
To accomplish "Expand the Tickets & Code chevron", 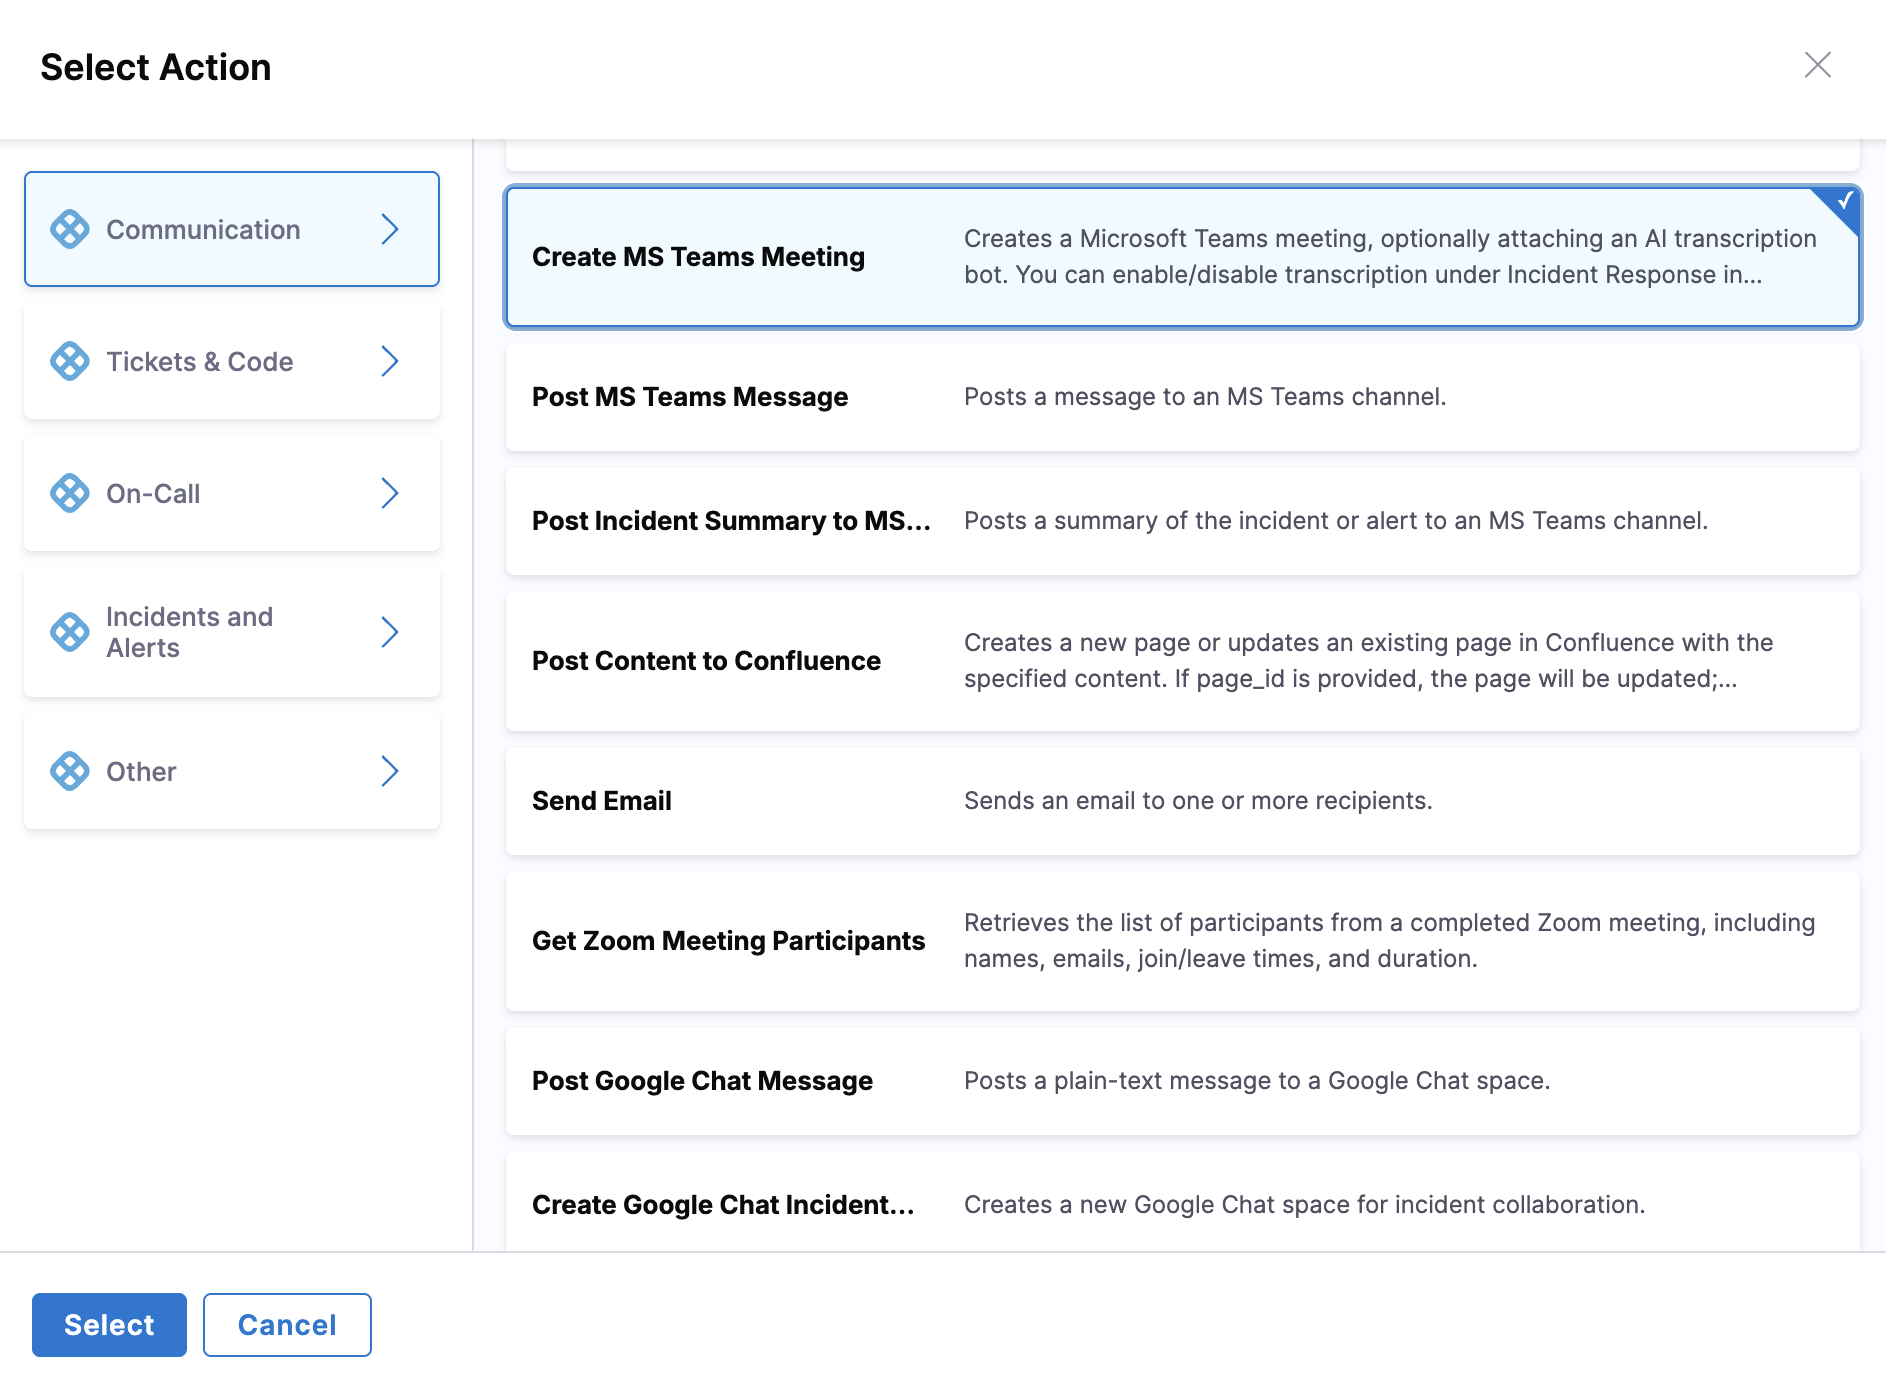I will coord(390,361).
